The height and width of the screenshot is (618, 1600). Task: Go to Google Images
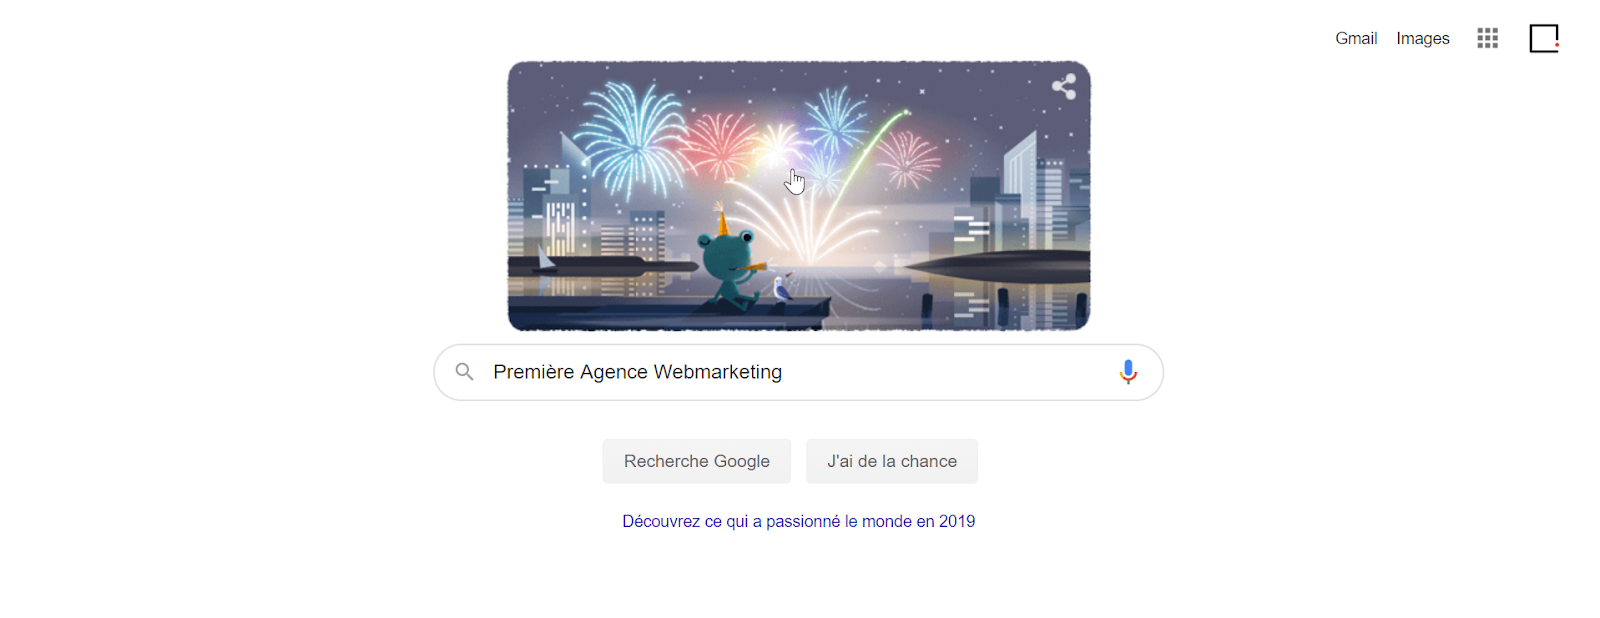(1423, 38)
